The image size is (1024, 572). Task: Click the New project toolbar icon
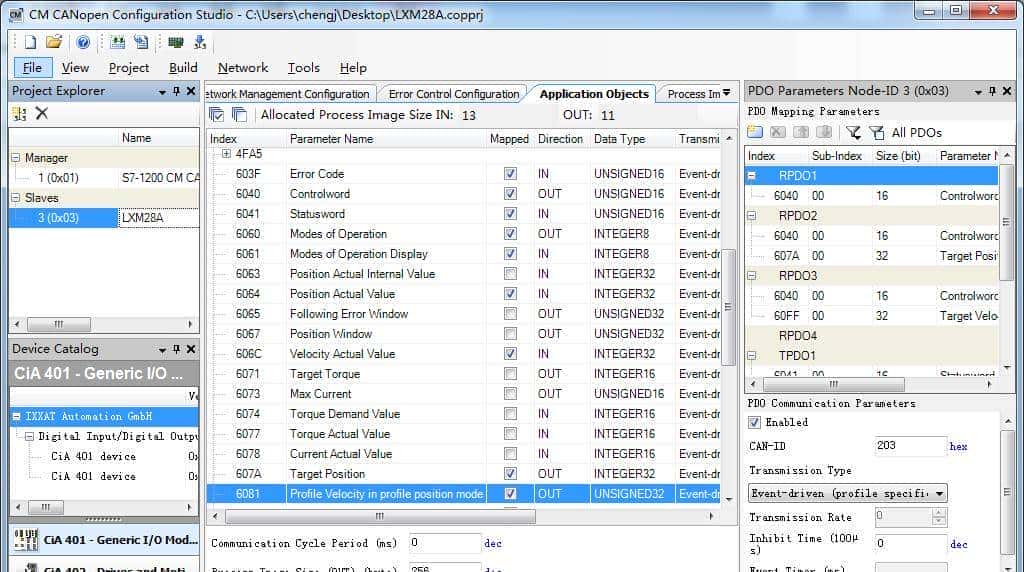tap(30, 42)
